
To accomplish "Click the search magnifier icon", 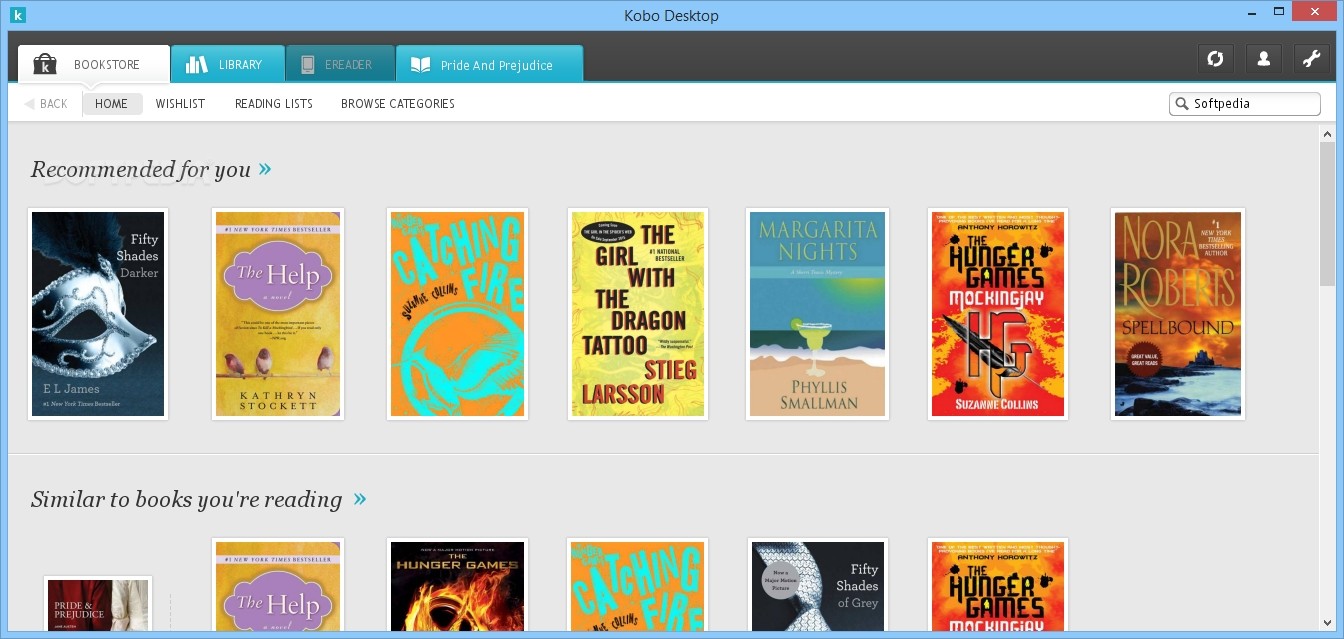I will click(1182, 104).
